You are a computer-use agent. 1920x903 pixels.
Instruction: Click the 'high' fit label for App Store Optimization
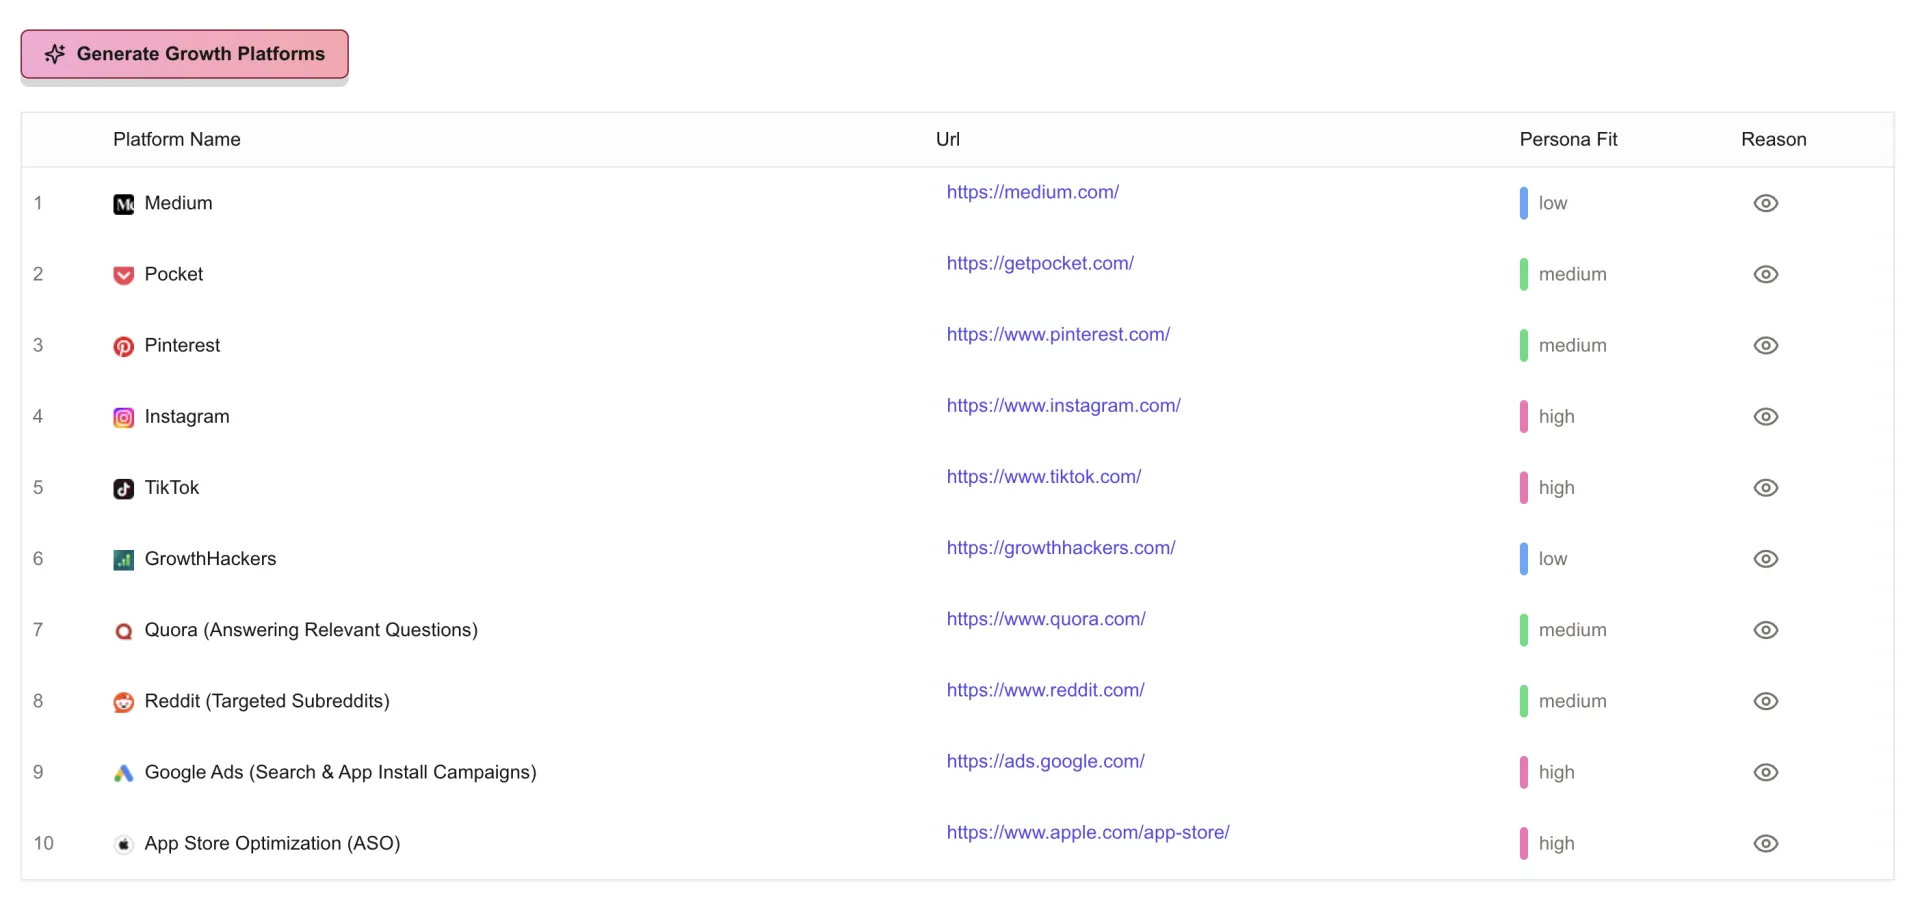[x=1557, y=843]
